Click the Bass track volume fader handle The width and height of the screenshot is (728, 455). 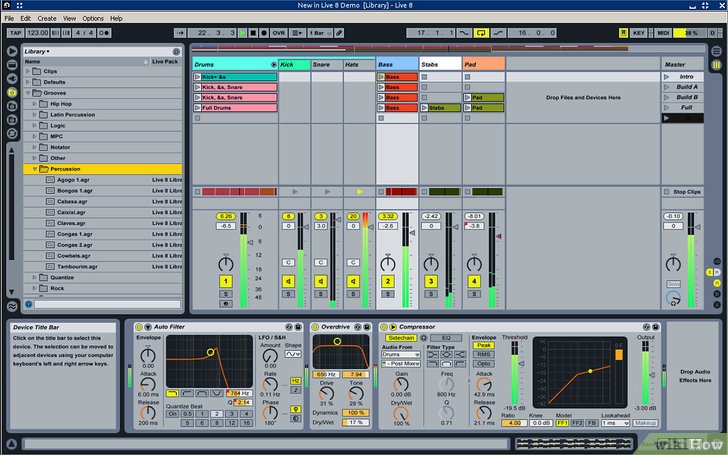(x=412, y=233)
